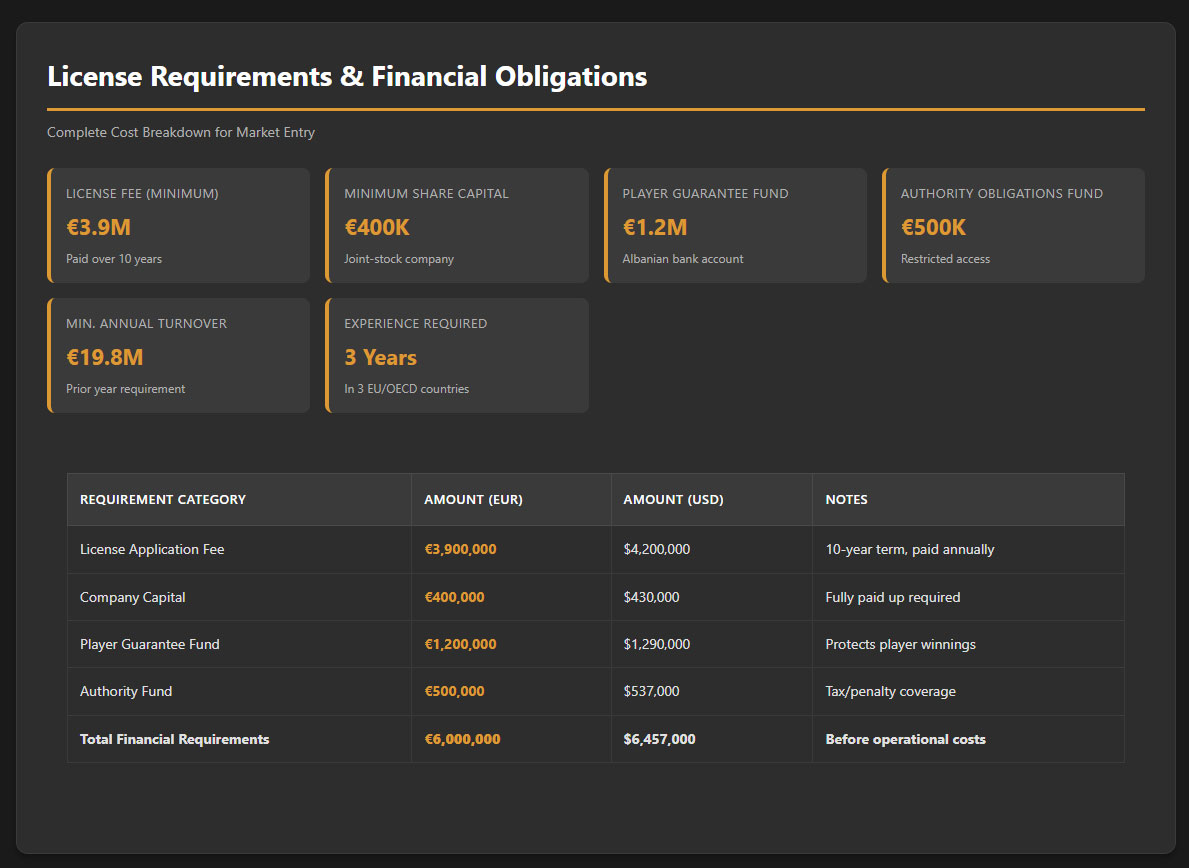1189x868 pixels.
Task: Open the Authority Obligations Fund card
Action: pos(1013,225)
